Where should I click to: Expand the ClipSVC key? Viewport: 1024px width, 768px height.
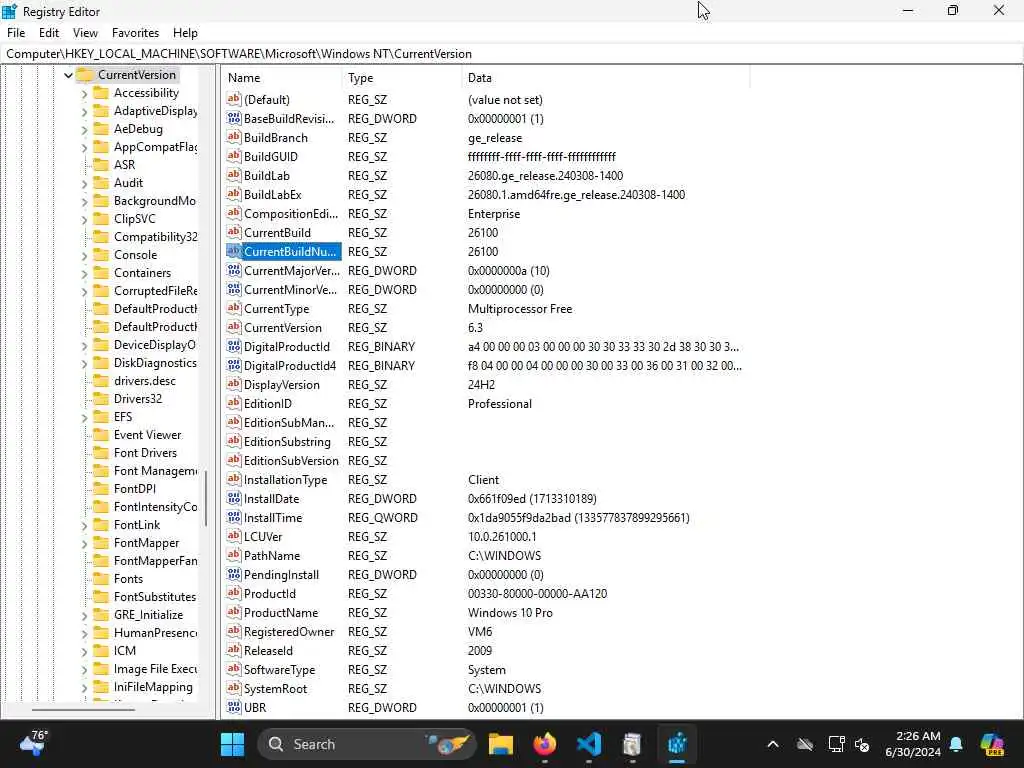click(x=84, y=219)
